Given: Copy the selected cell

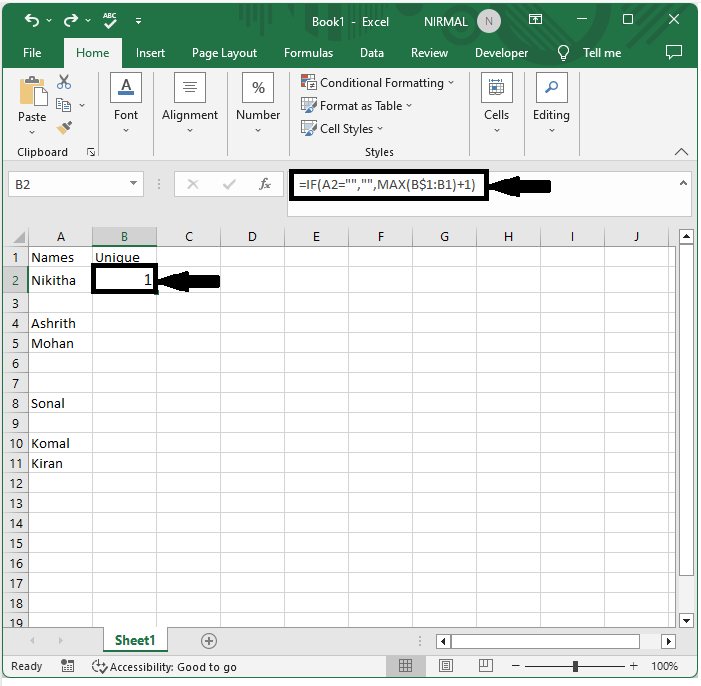Looking at the screenshot, I should point(63,105).
